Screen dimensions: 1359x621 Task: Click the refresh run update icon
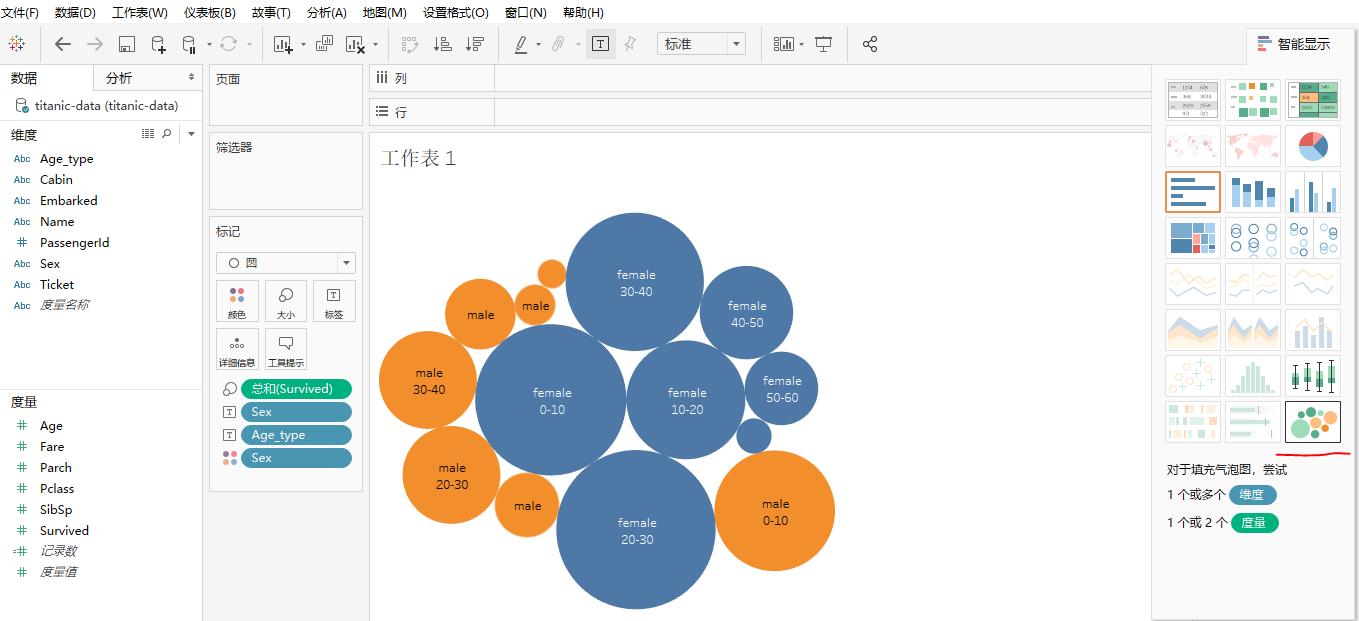pyautogui.click(x=228, y=44)
